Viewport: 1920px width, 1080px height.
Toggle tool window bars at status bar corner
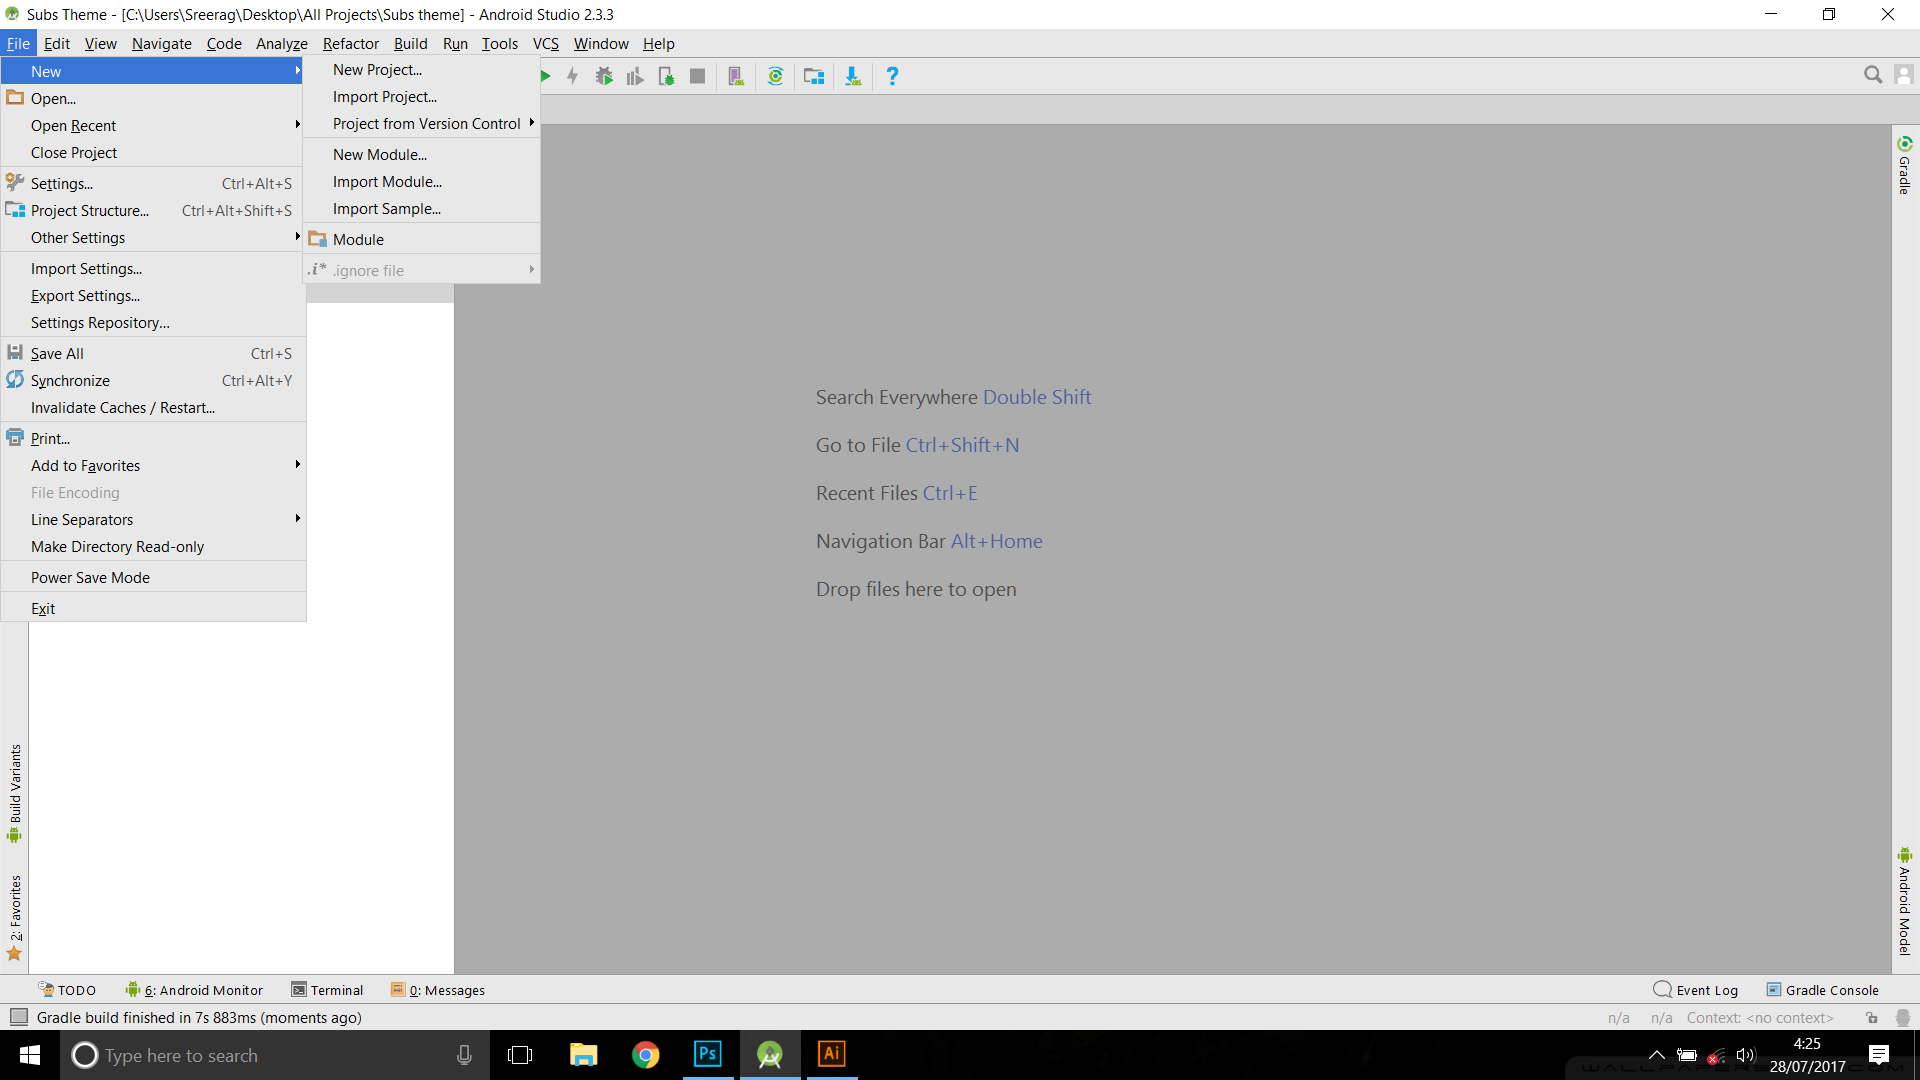(x=18, y=1017)
